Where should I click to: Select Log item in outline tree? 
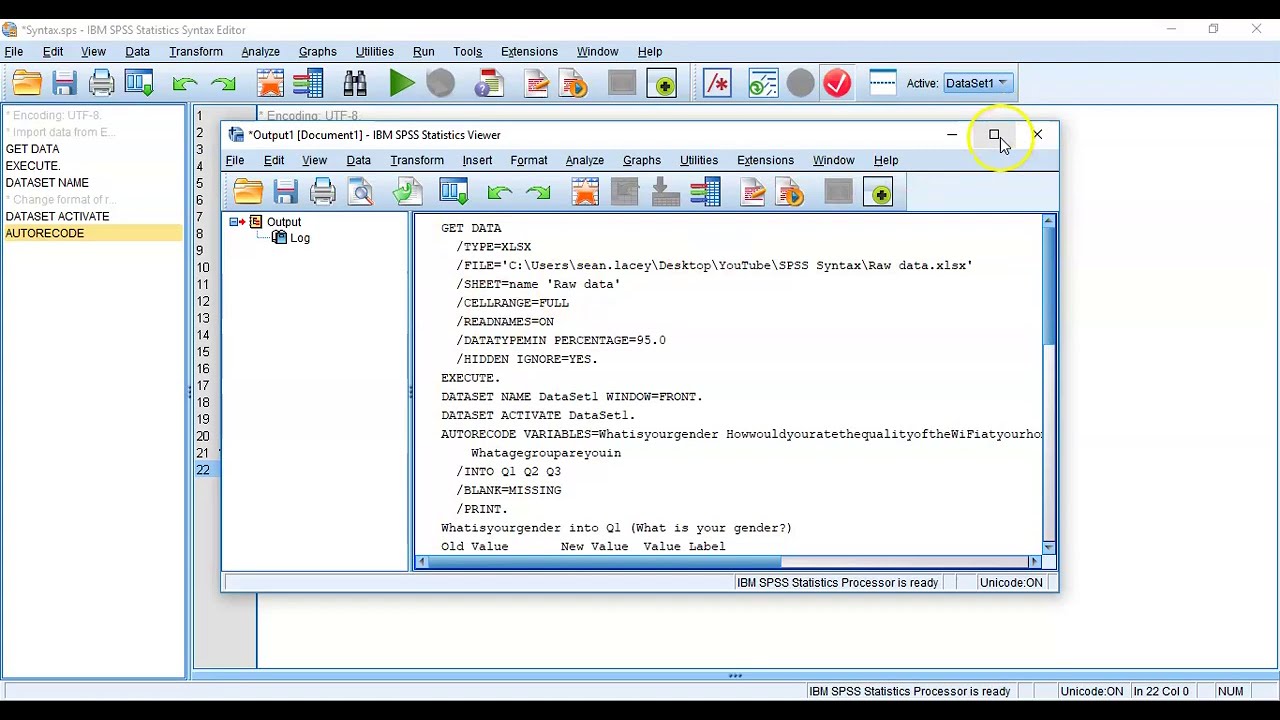pos(299,238)
